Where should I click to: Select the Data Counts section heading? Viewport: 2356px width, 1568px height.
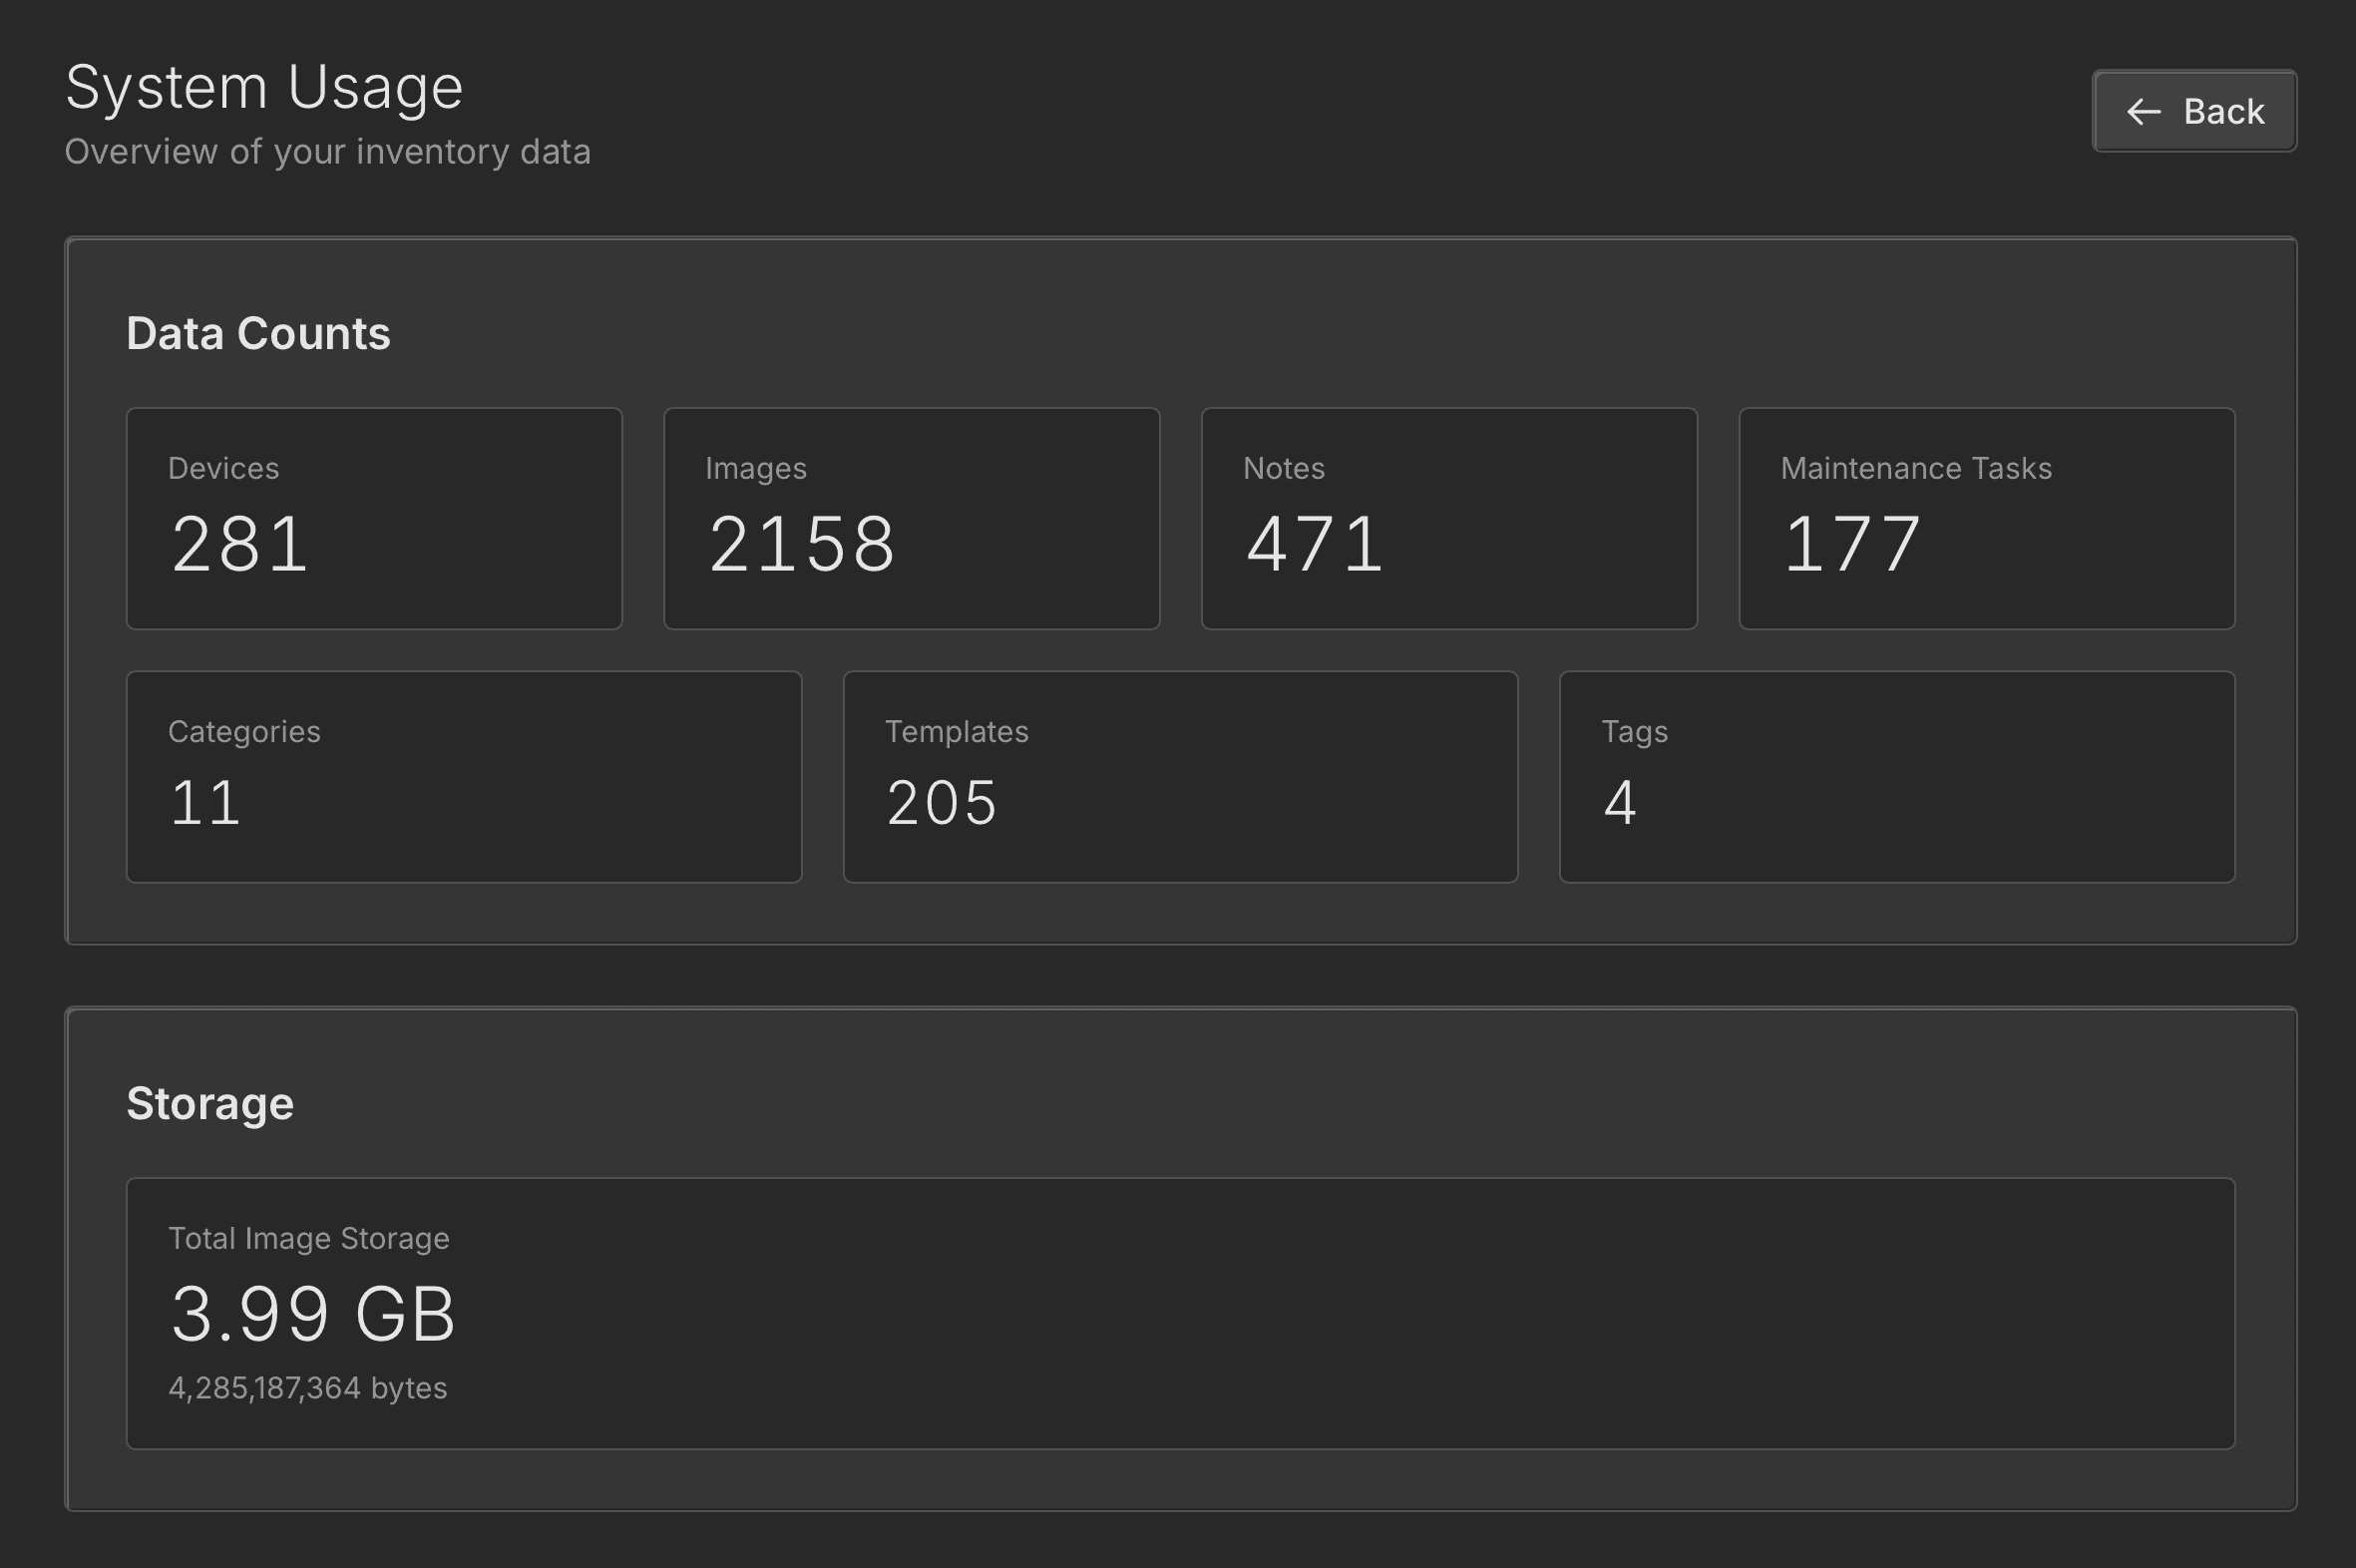point(258,333)
